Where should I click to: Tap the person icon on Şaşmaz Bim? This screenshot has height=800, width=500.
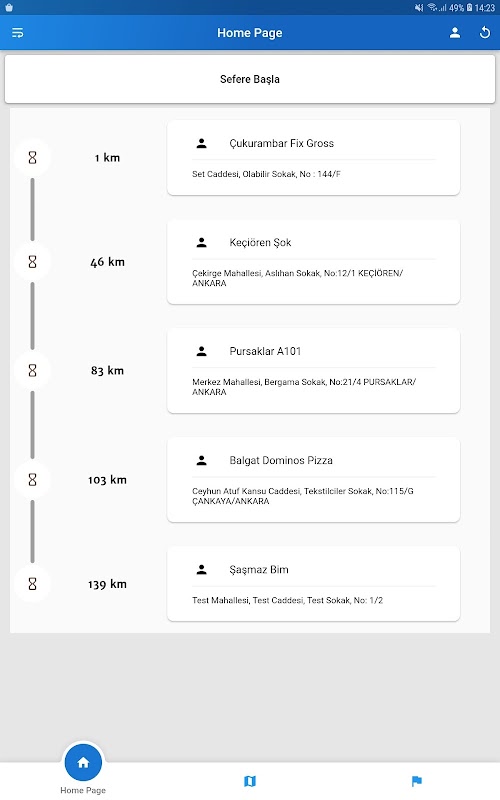[202, 570]
